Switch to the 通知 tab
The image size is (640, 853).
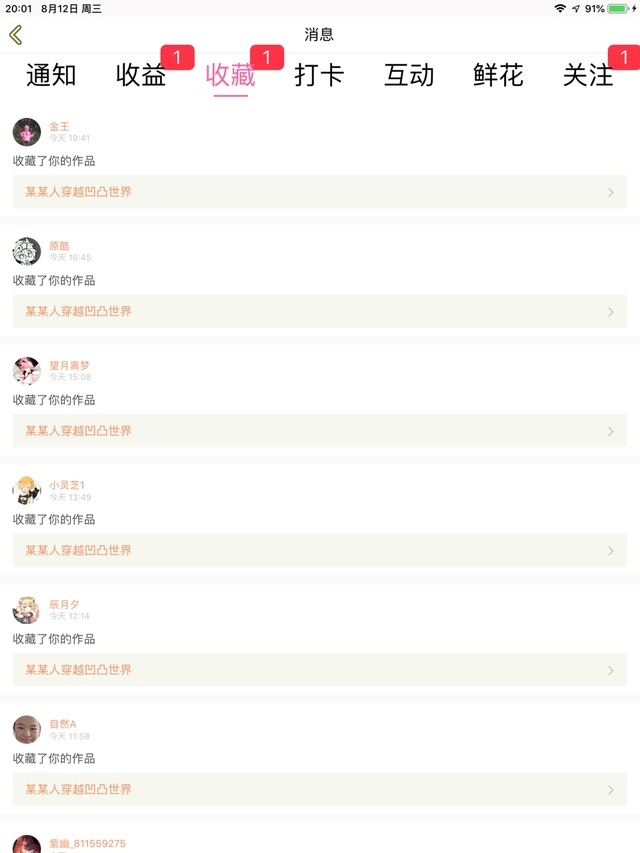pyautogui.click(x=51, y=75)
